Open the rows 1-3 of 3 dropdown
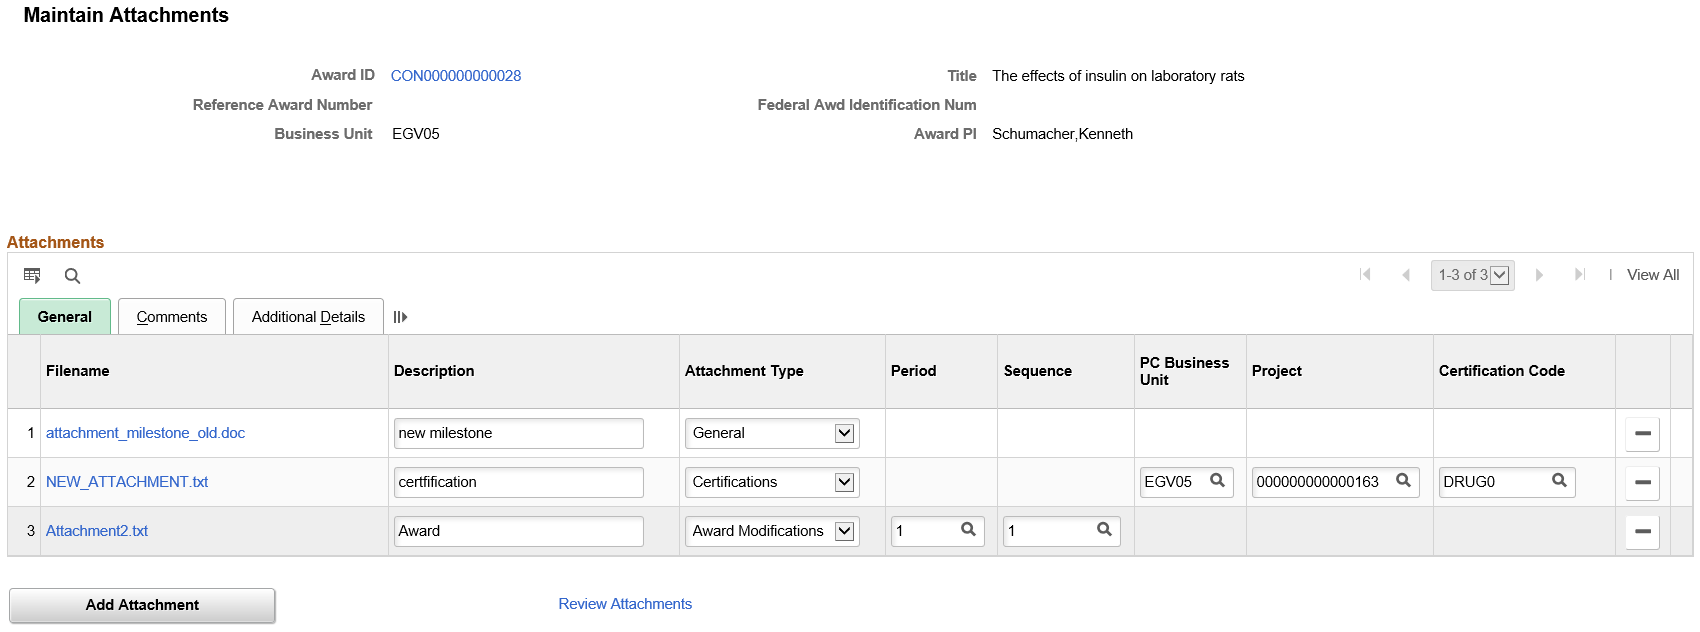The image size is (1700, 632). coord(1499,275)
